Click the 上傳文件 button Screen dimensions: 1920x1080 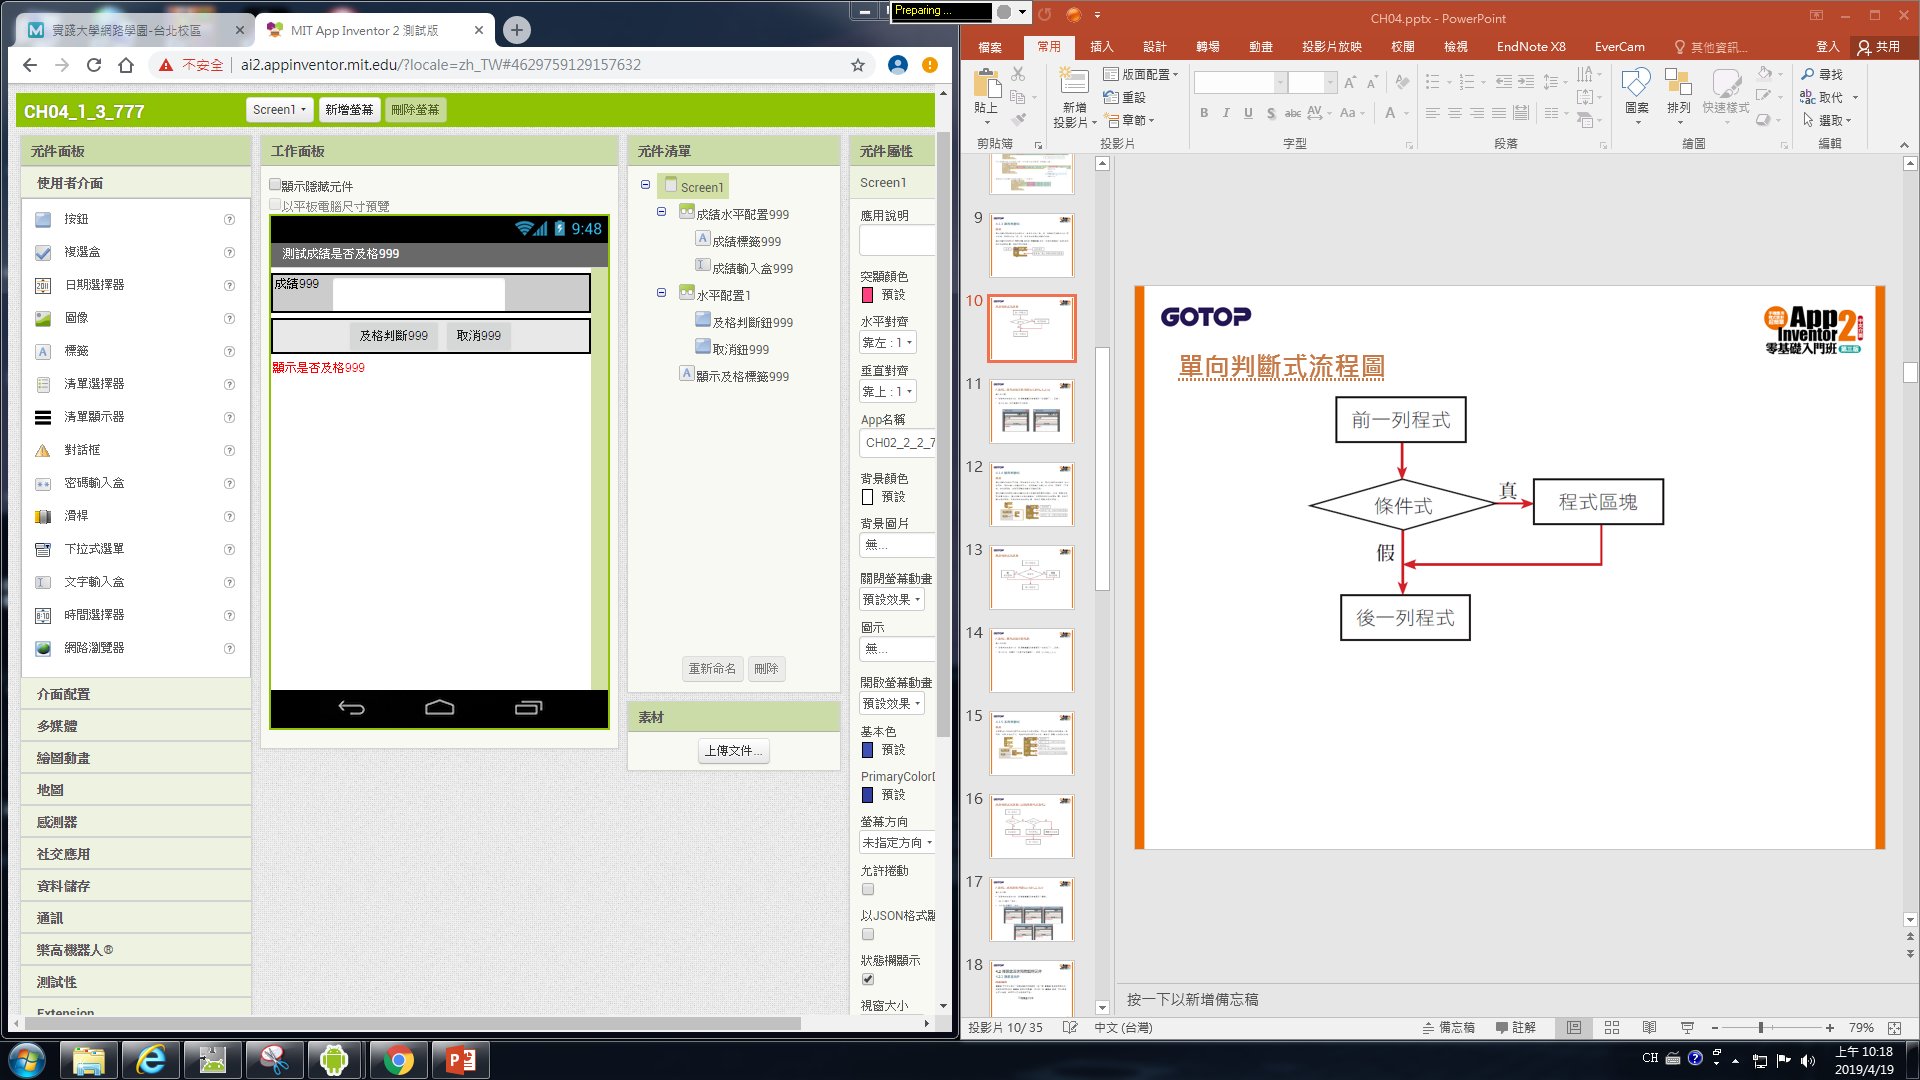click(x=734, y=750)
